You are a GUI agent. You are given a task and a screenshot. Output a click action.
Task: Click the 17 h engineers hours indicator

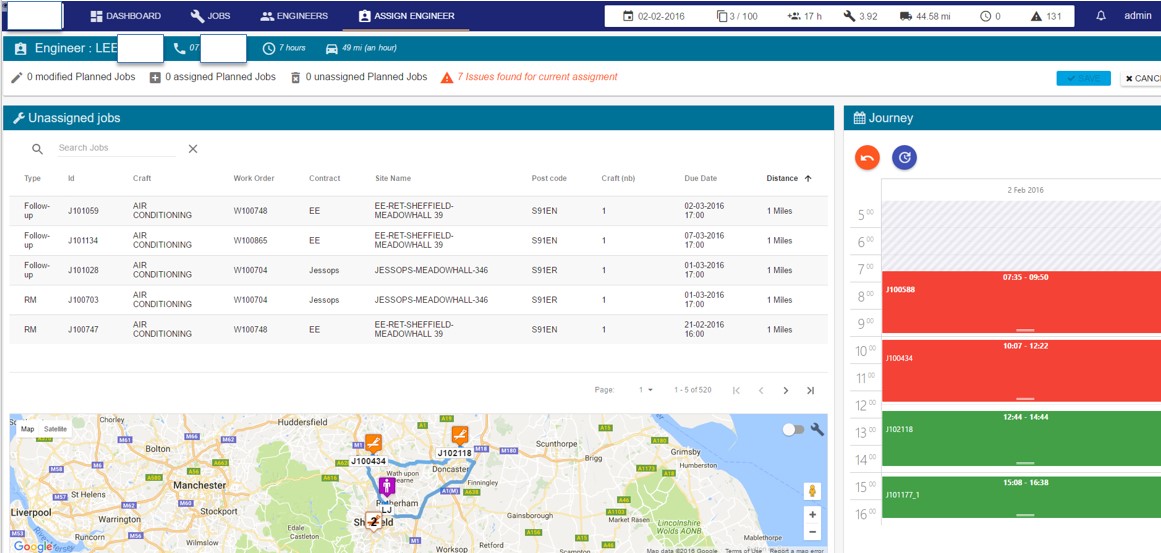[x=805, y=16]
